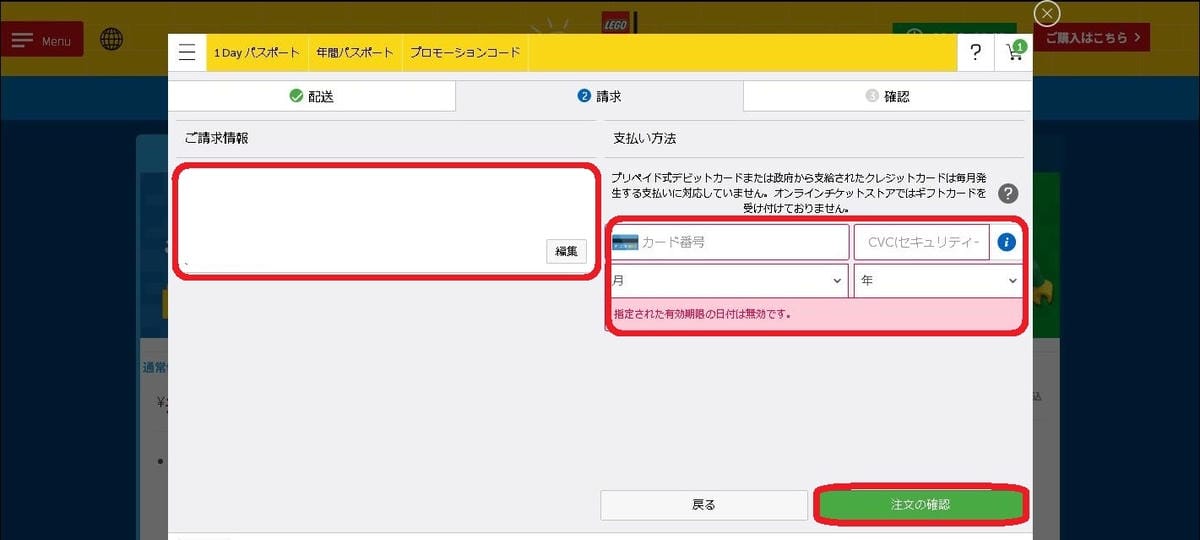
Task: Go to the 配送 step
Action: click(x=311, y=96)
